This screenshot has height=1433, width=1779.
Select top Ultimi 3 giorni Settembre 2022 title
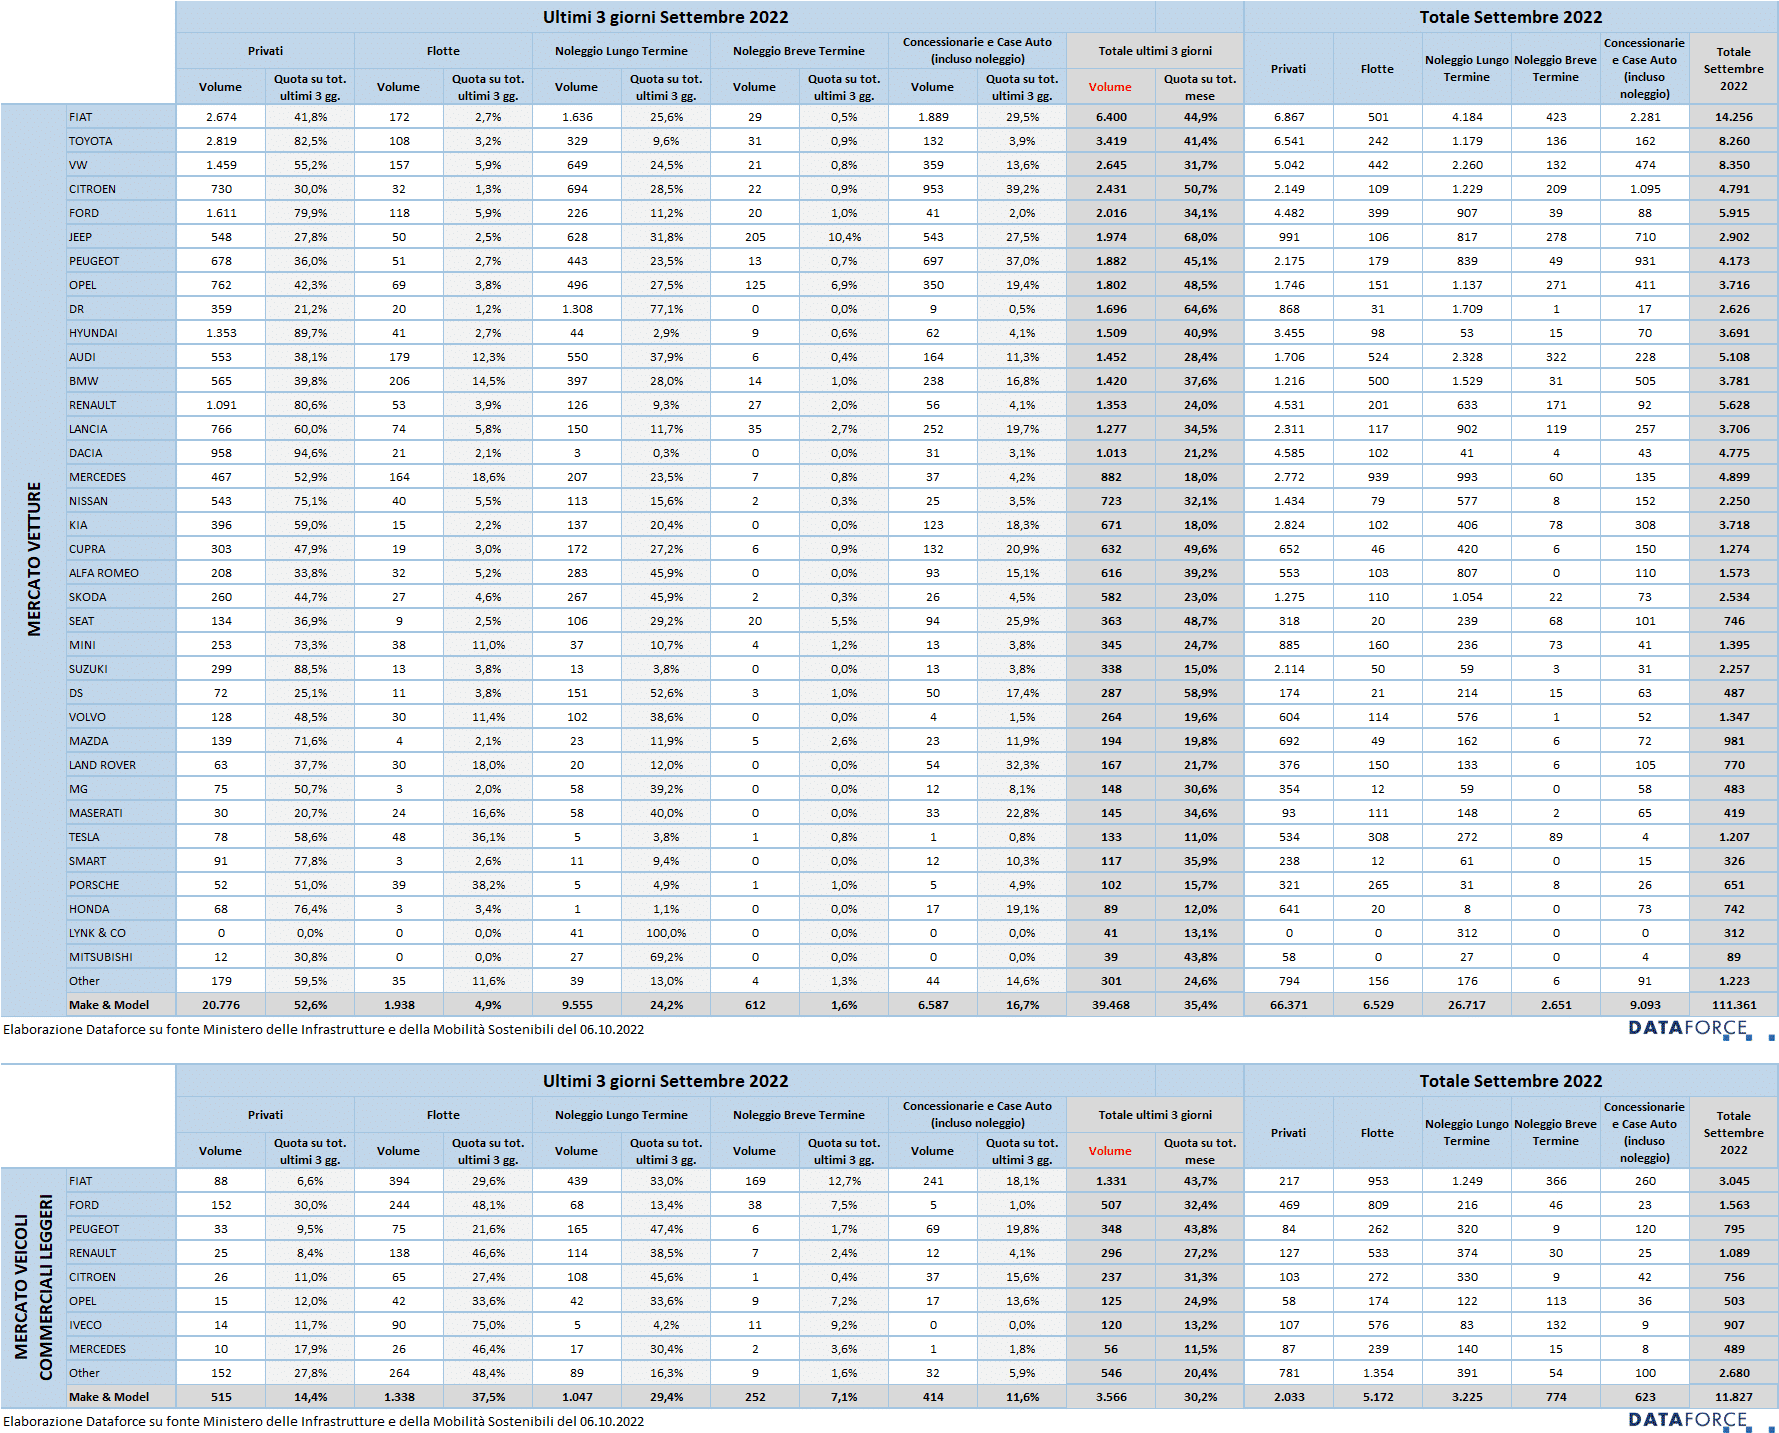[x=665, y=17]
